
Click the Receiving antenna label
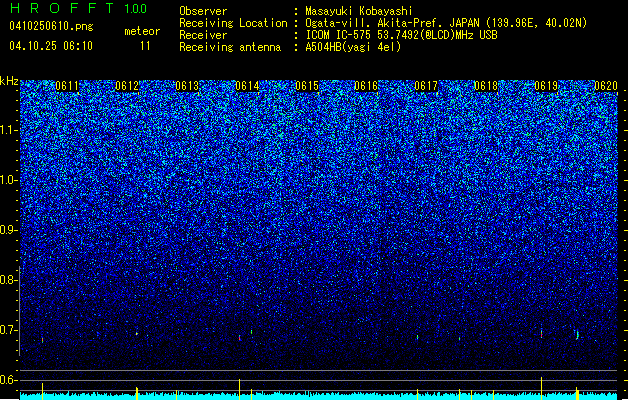click(x=230, y=47)
